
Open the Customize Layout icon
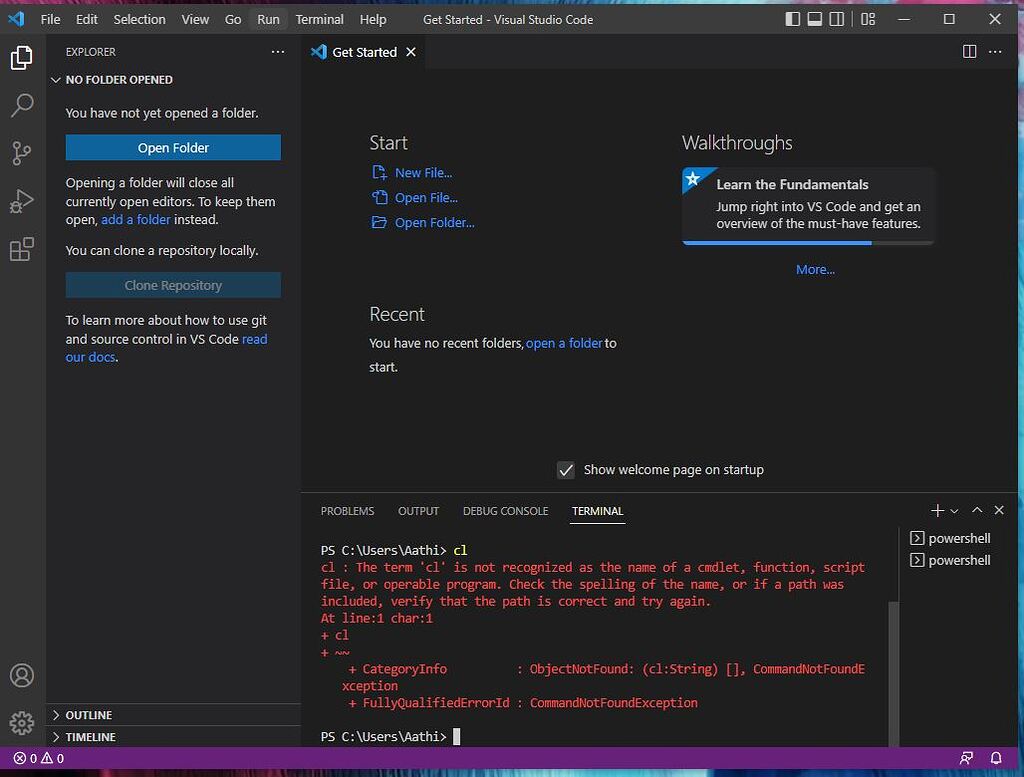[868, 19]
